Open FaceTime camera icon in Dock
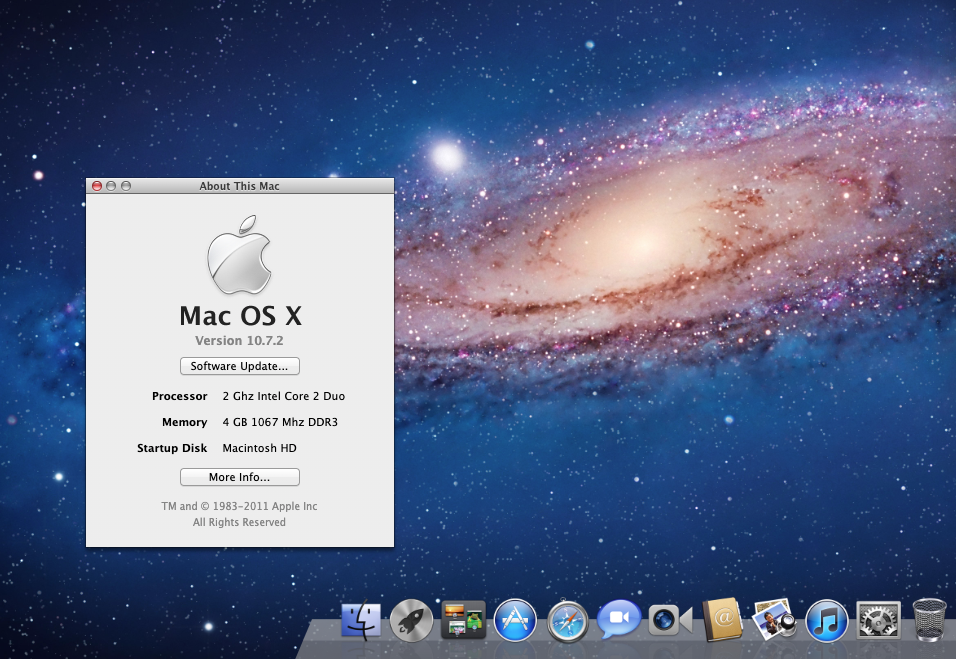Screen dimensions: 956x659 coord(670,621)
